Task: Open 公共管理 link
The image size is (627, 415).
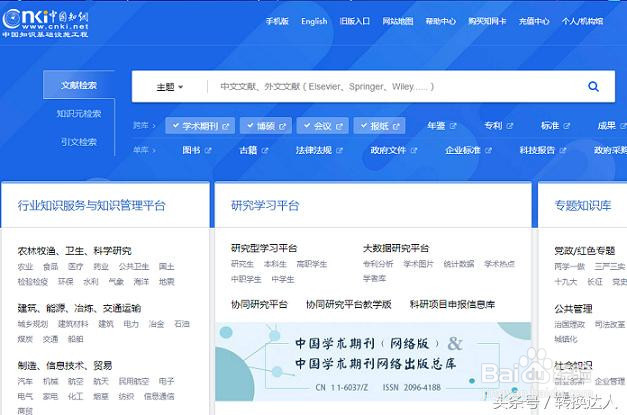Action: pyautogui.click(x=573, y=309)
